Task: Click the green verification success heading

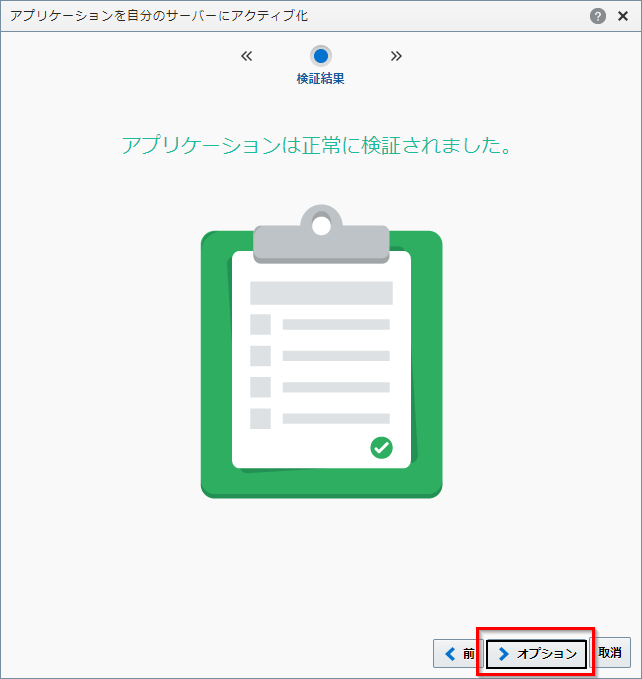Action: [317, 145]
